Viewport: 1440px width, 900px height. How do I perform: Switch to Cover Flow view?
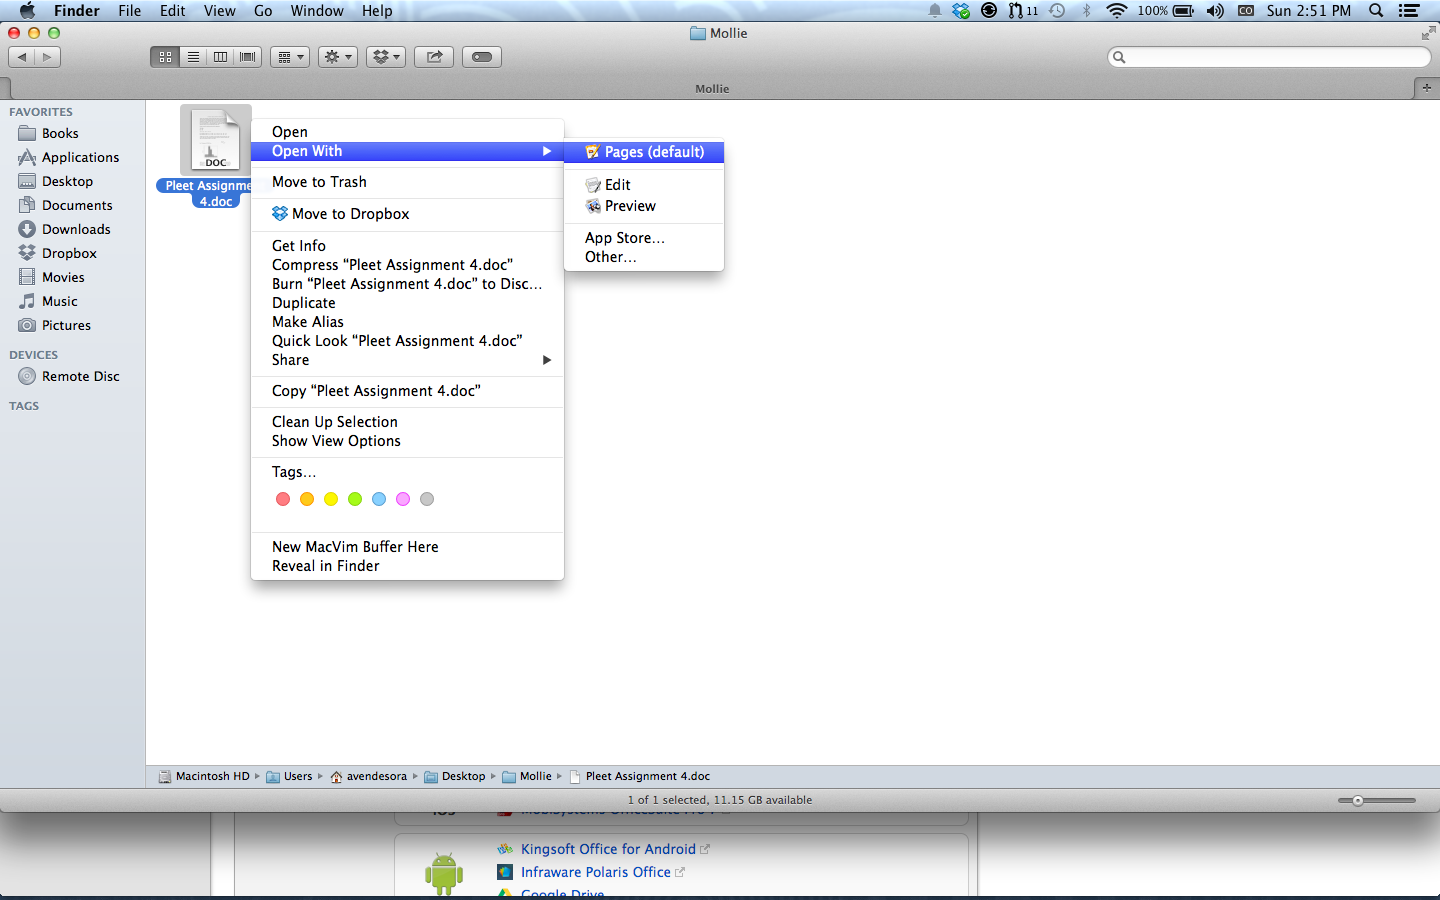[x=248, y=57]
